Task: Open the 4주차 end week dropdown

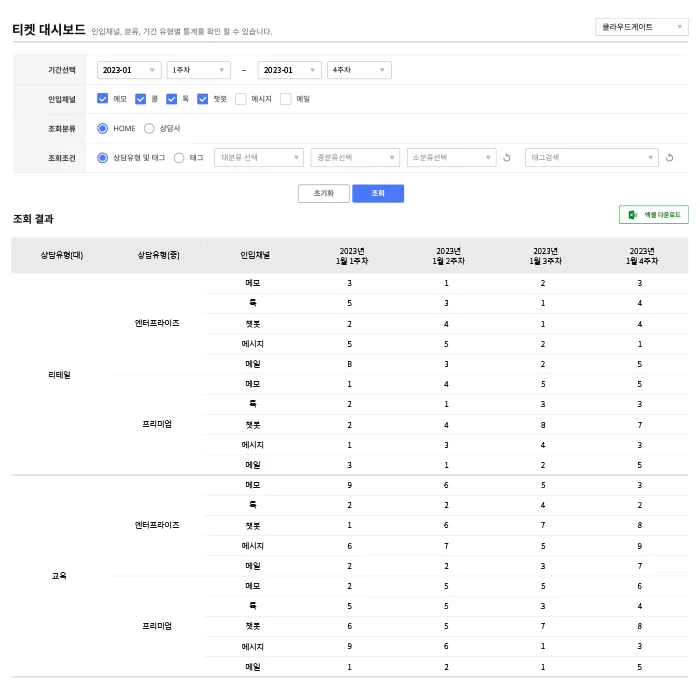Action: pyautogui.click(x=359, y=70)
